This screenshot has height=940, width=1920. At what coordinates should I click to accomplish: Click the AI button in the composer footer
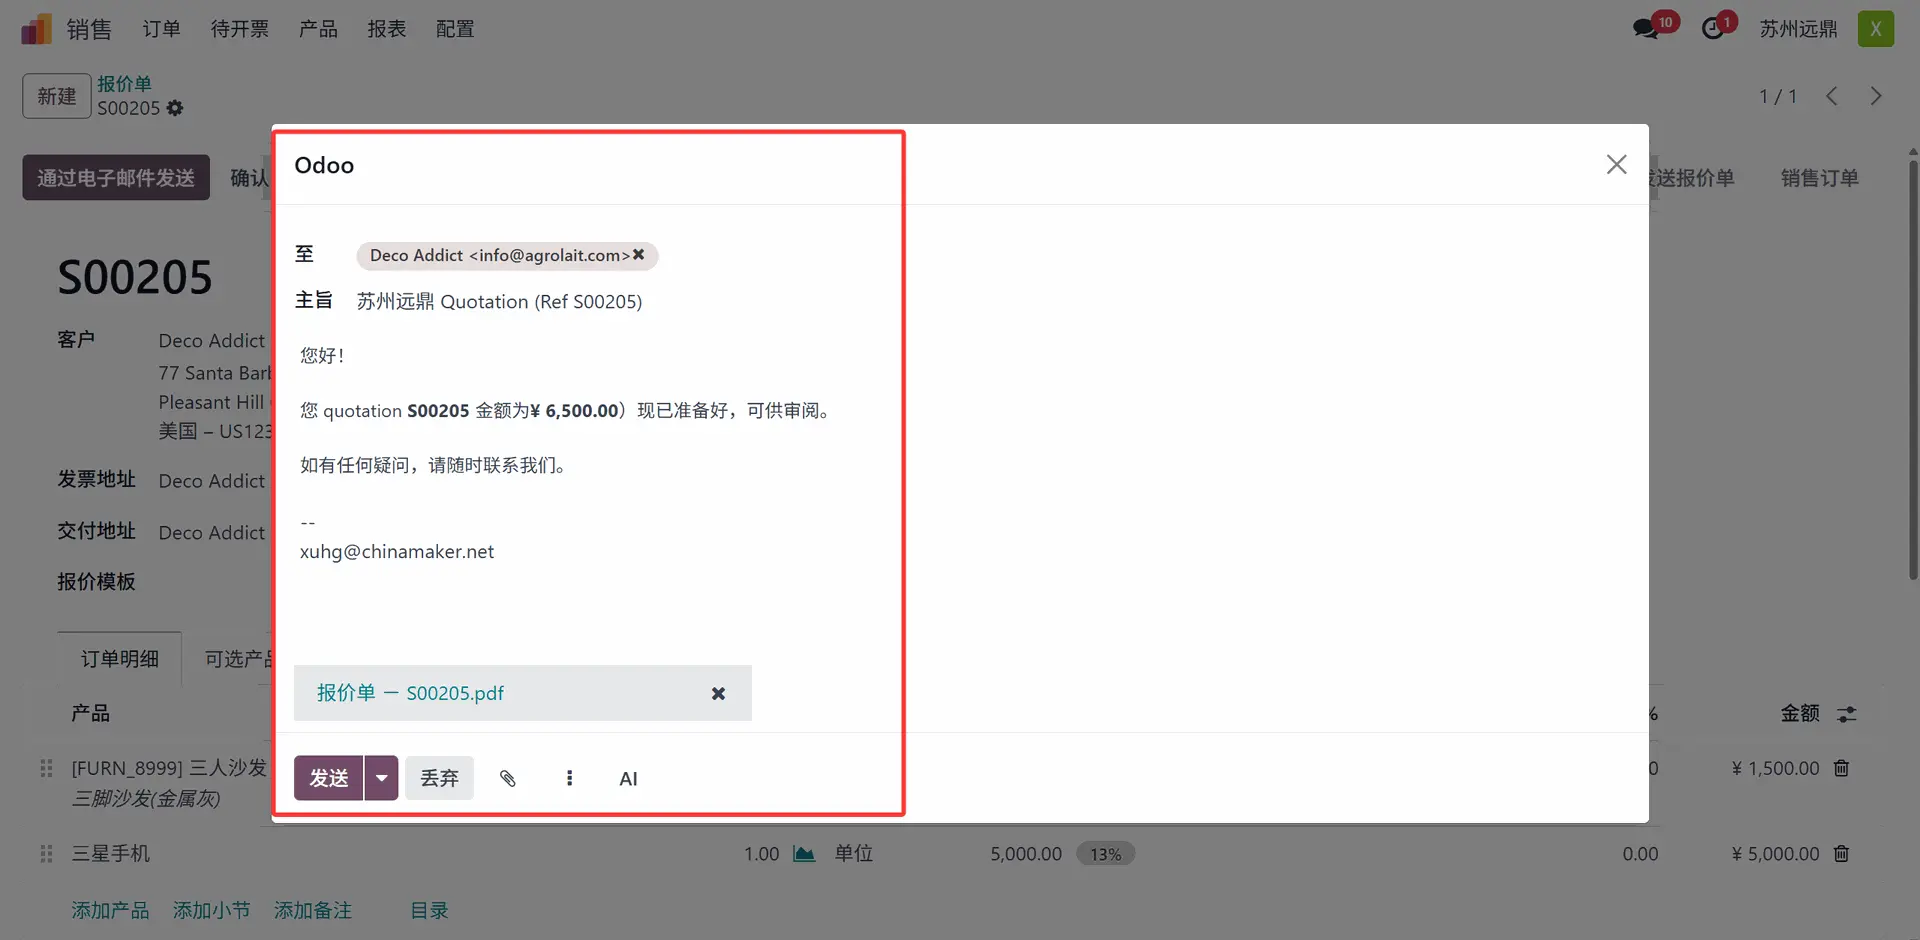pos(628,779)
